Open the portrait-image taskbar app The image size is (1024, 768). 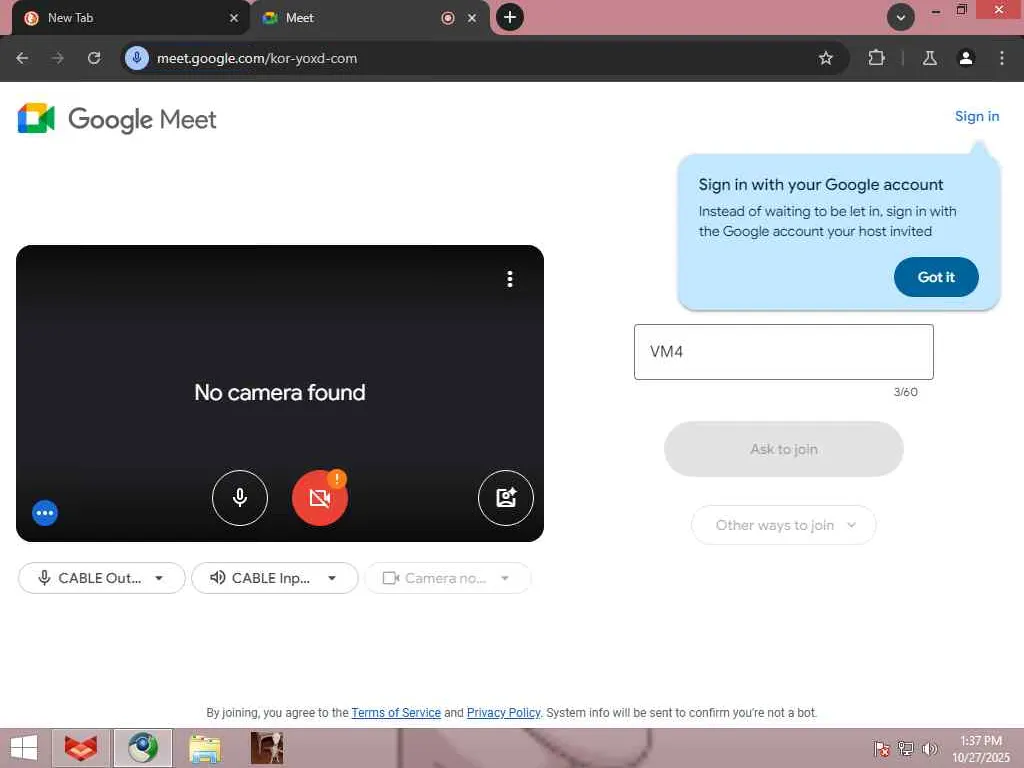[267, 748]
